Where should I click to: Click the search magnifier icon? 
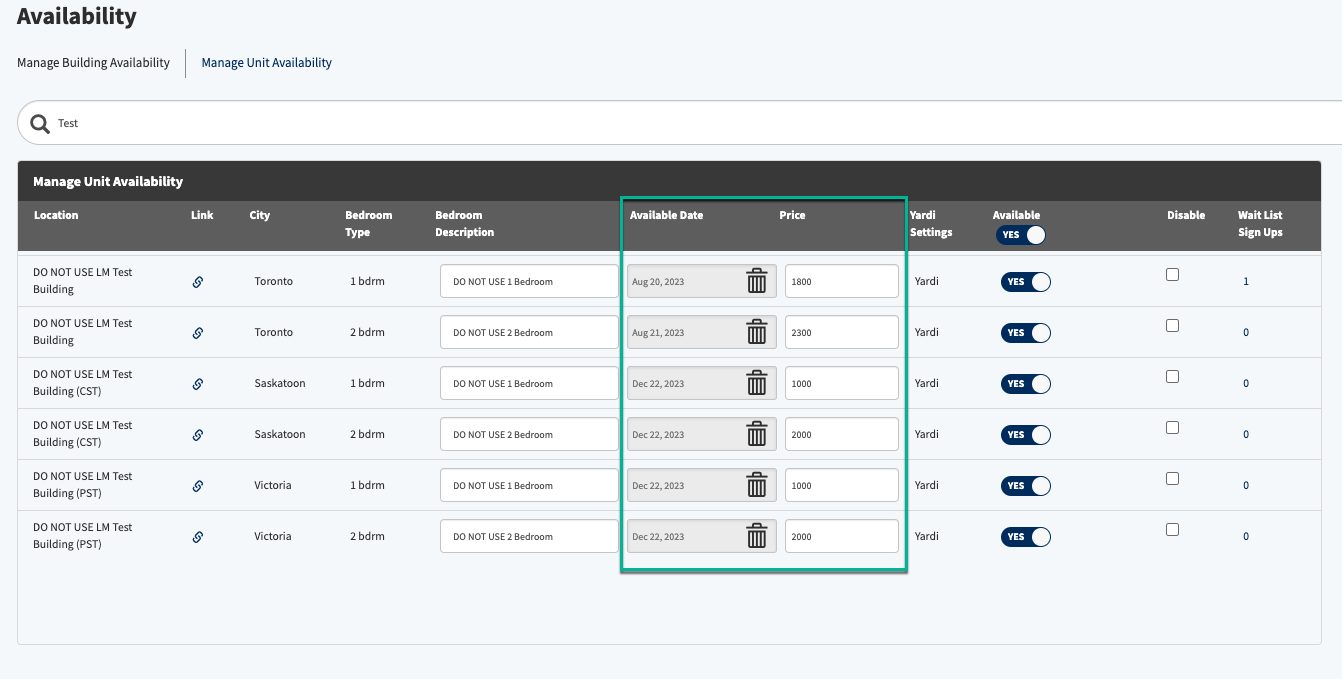pos(40,123)
